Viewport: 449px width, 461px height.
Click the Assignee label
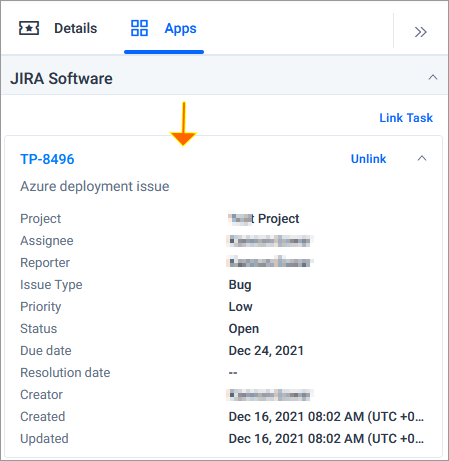[x=47, y=241]
